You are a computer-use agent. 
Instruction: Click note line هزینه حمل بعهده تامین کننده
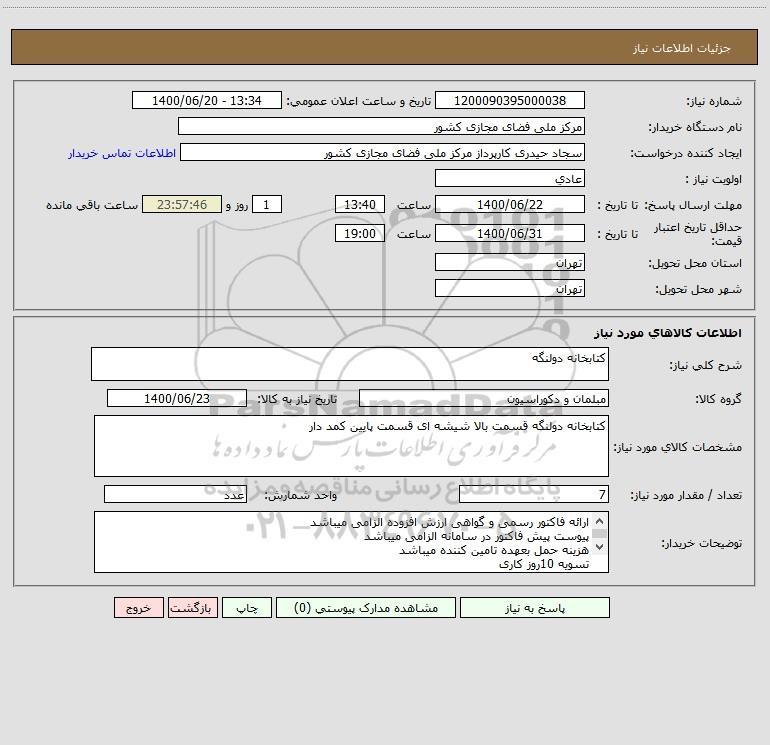(x=494, y=550)
